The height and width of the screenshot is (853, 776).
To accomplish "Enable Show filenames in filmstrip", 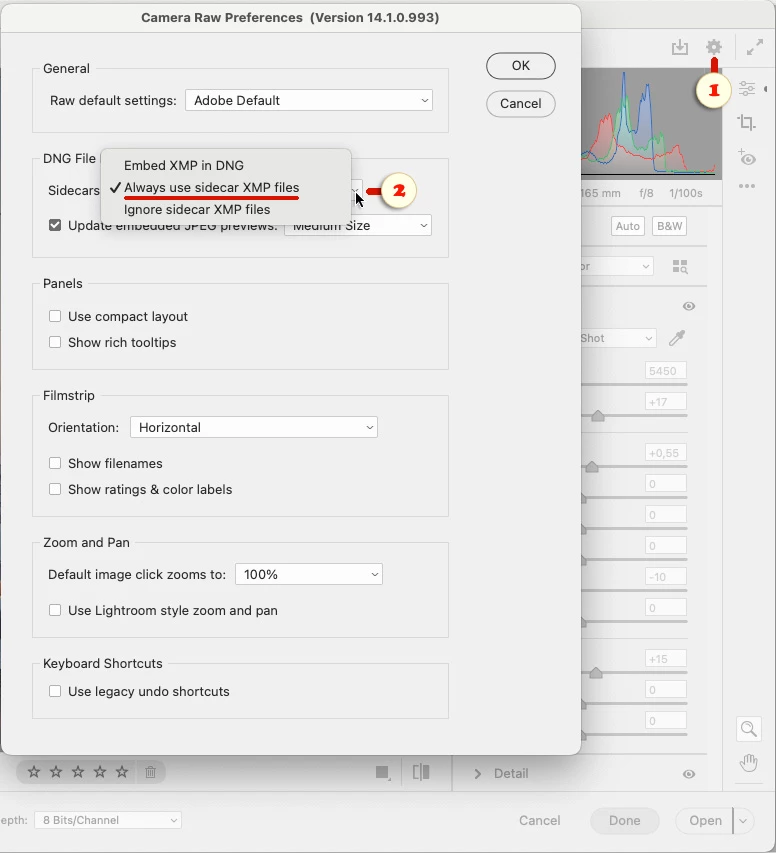I will 55,463.
